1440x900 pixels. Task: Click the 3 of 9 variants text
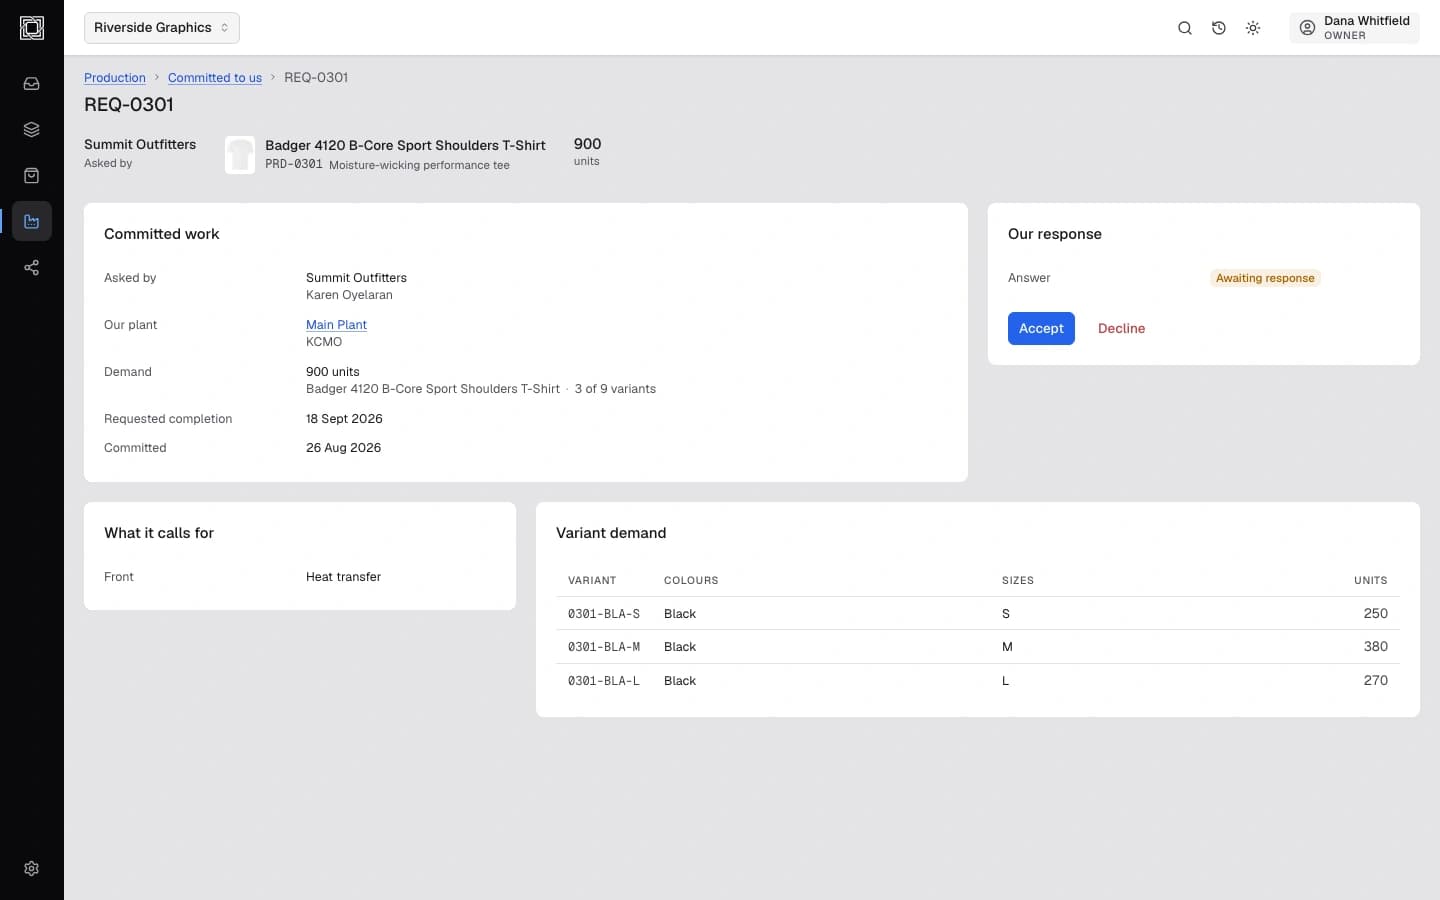point(615,389)
